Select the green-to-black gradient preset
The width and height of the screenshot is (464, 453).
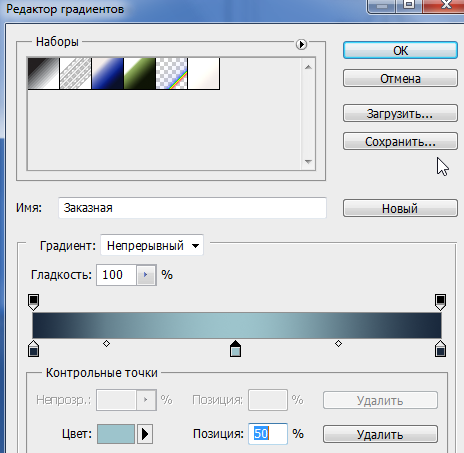(139, 73)
